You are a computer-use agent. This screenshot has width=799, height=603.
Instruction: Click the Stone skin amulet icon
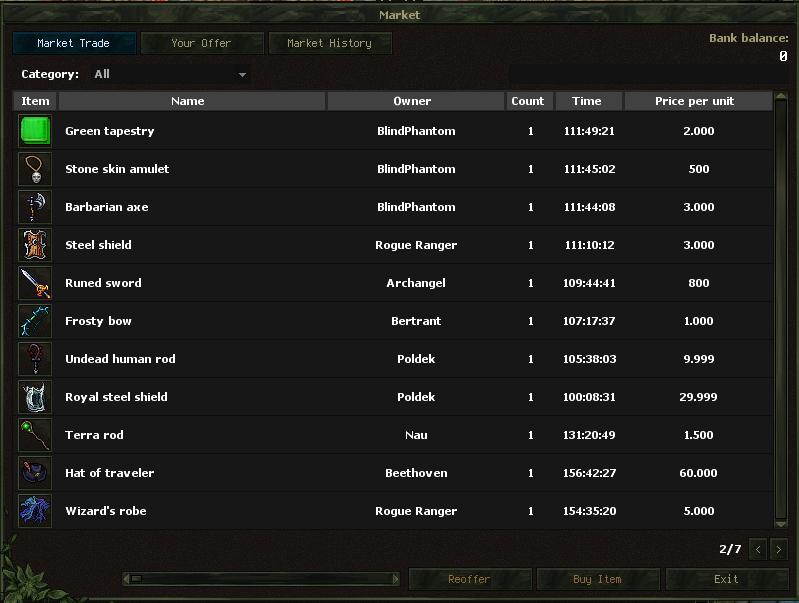35,169
